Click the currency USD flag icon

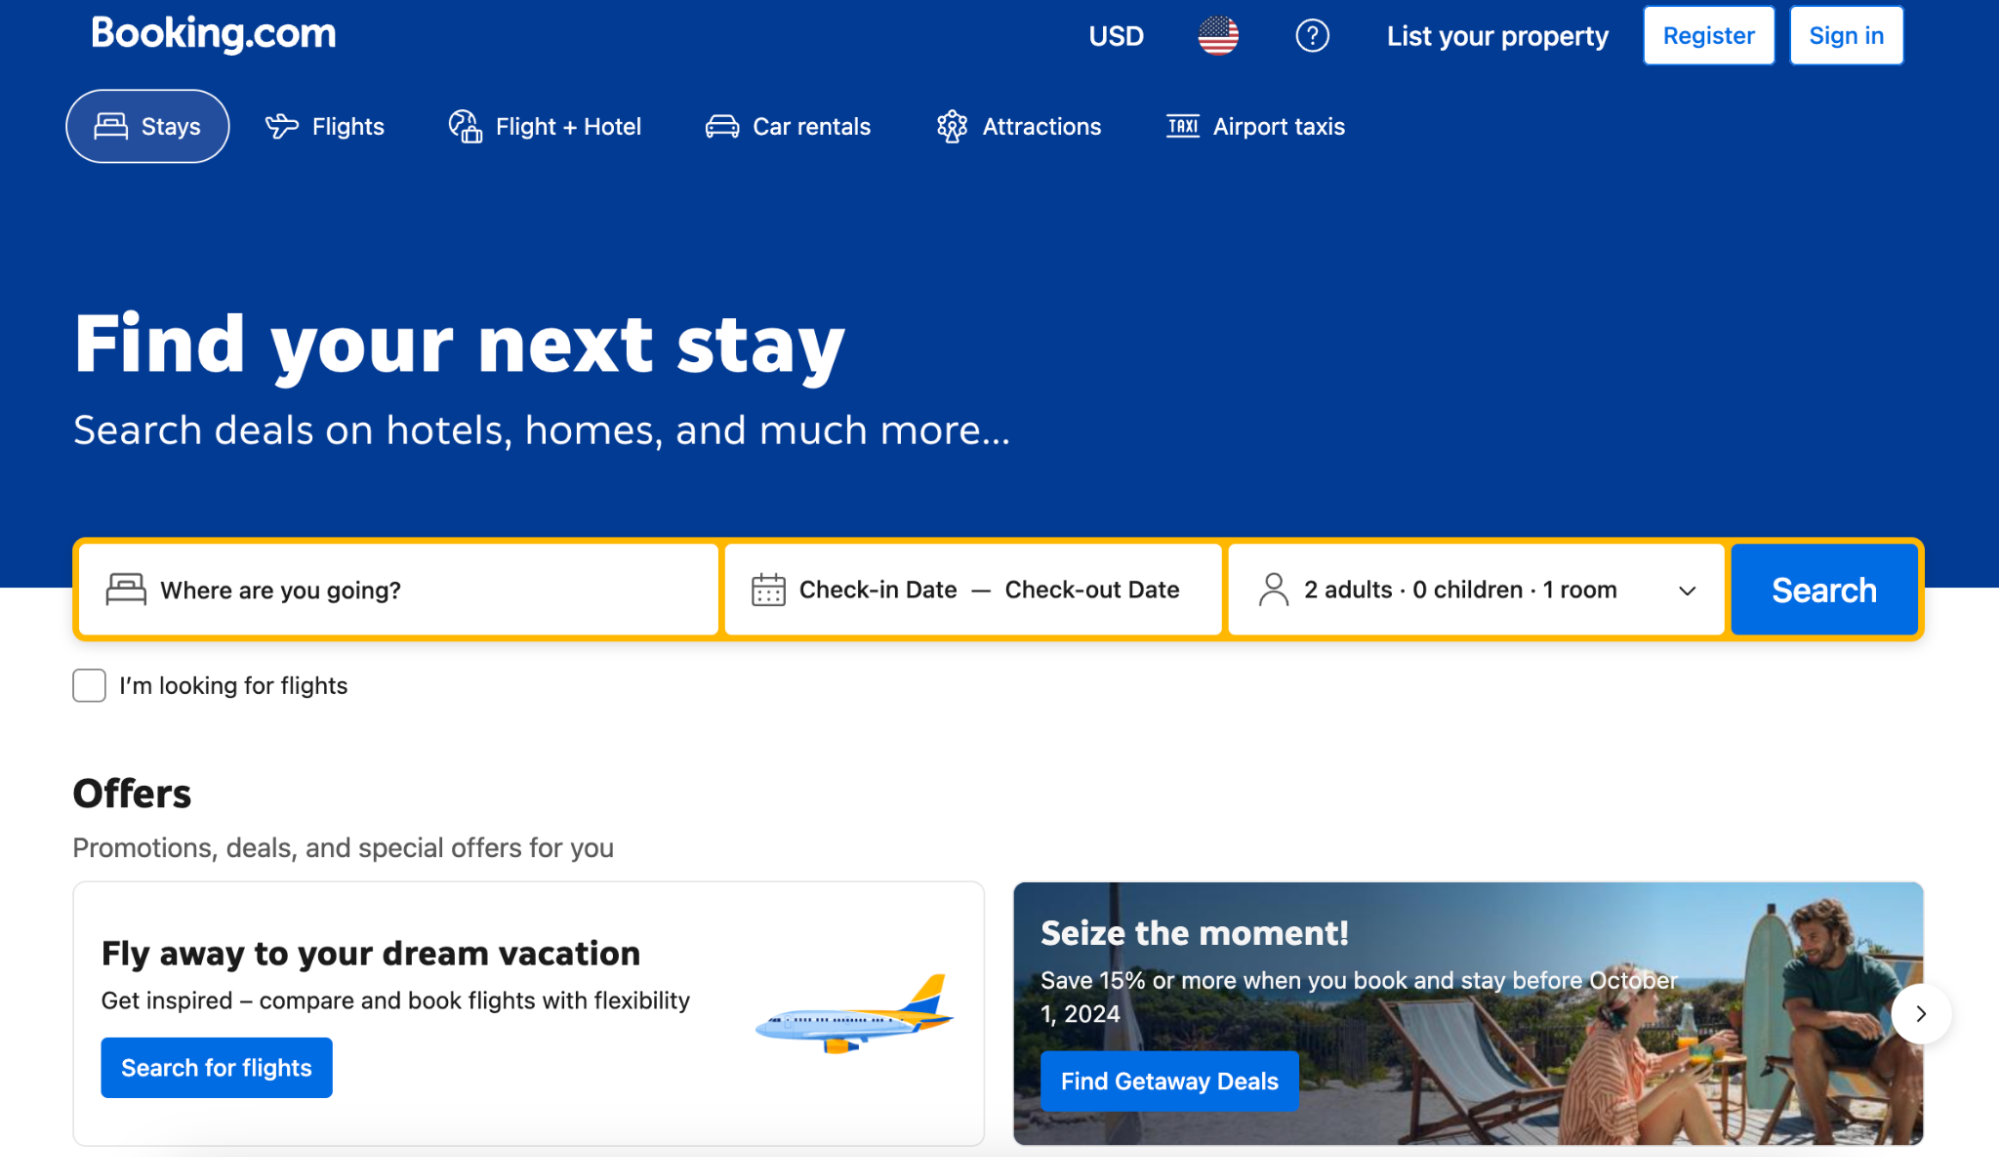(1218, 37)
